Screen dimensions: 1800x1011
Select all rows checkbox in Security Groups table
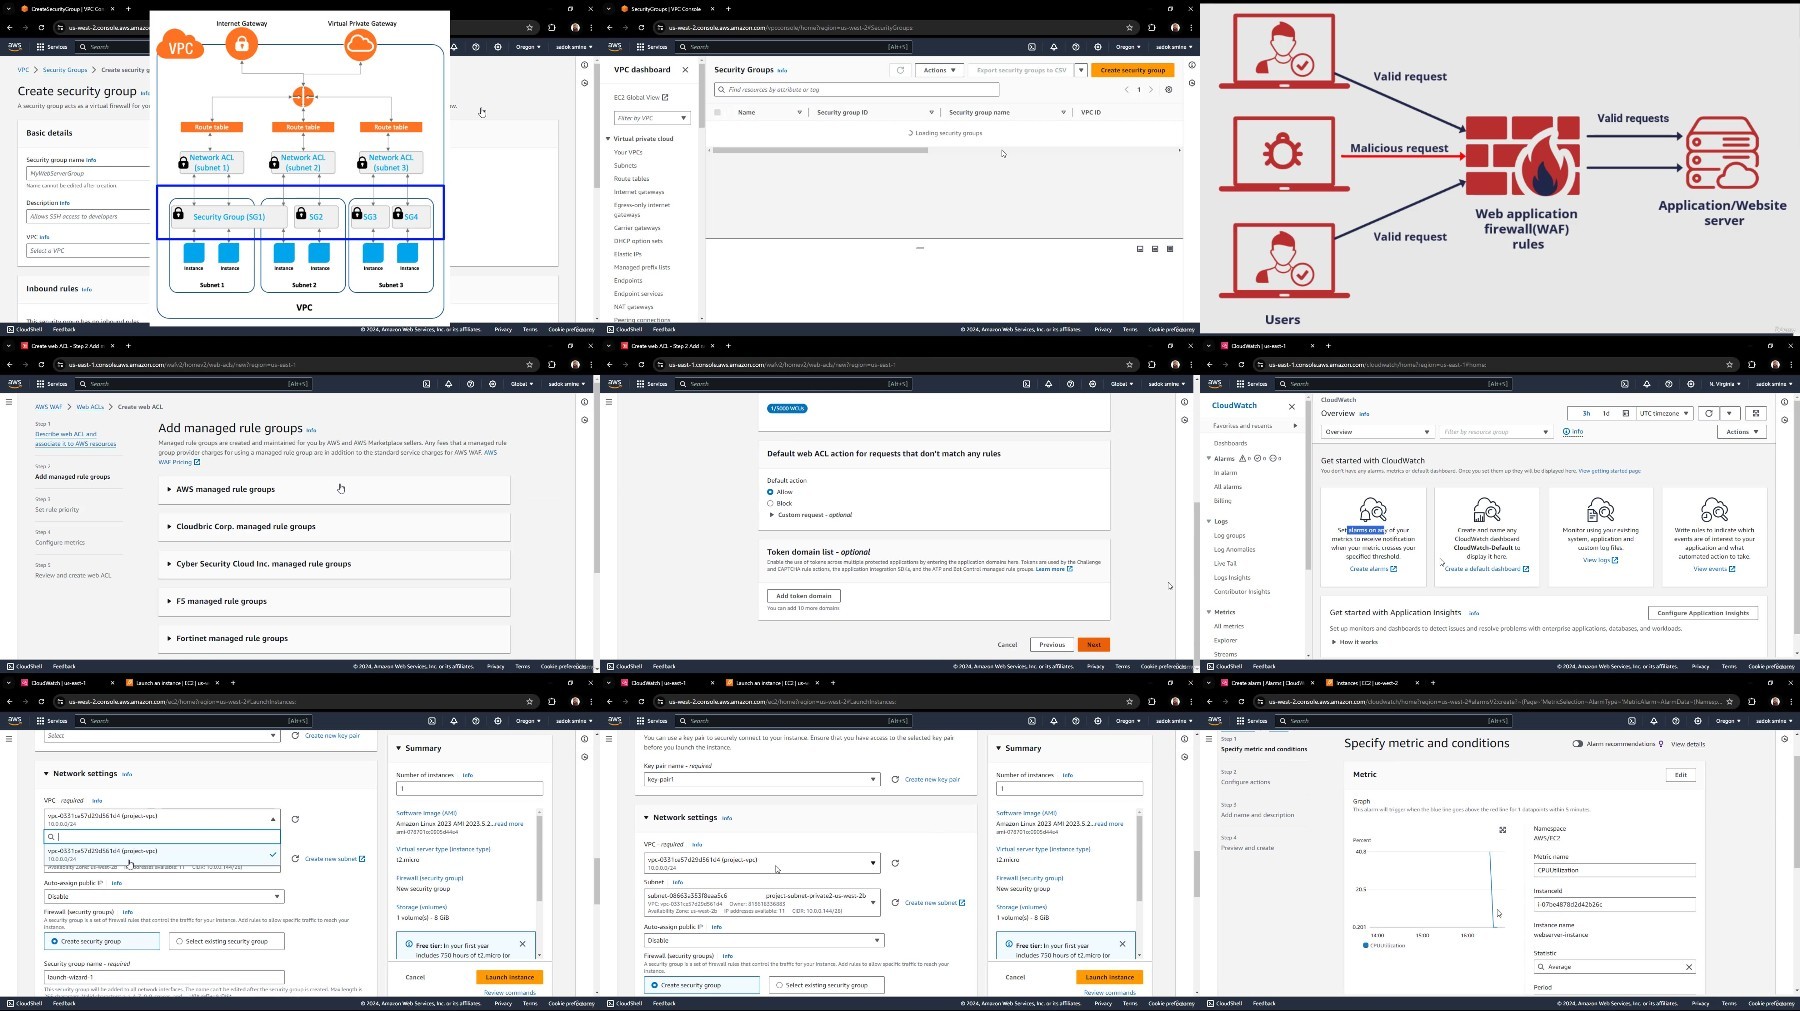tap(717, 112)
